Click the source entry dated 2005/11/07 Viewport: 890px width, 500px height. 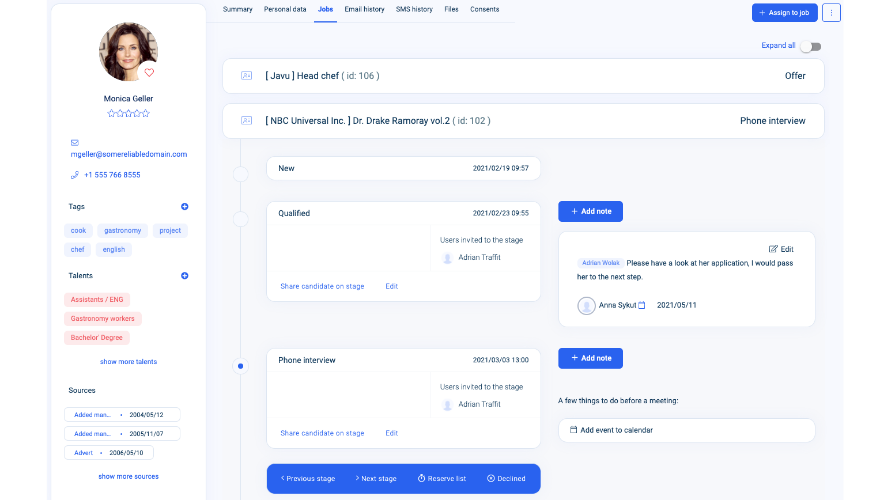pos(122,434)
